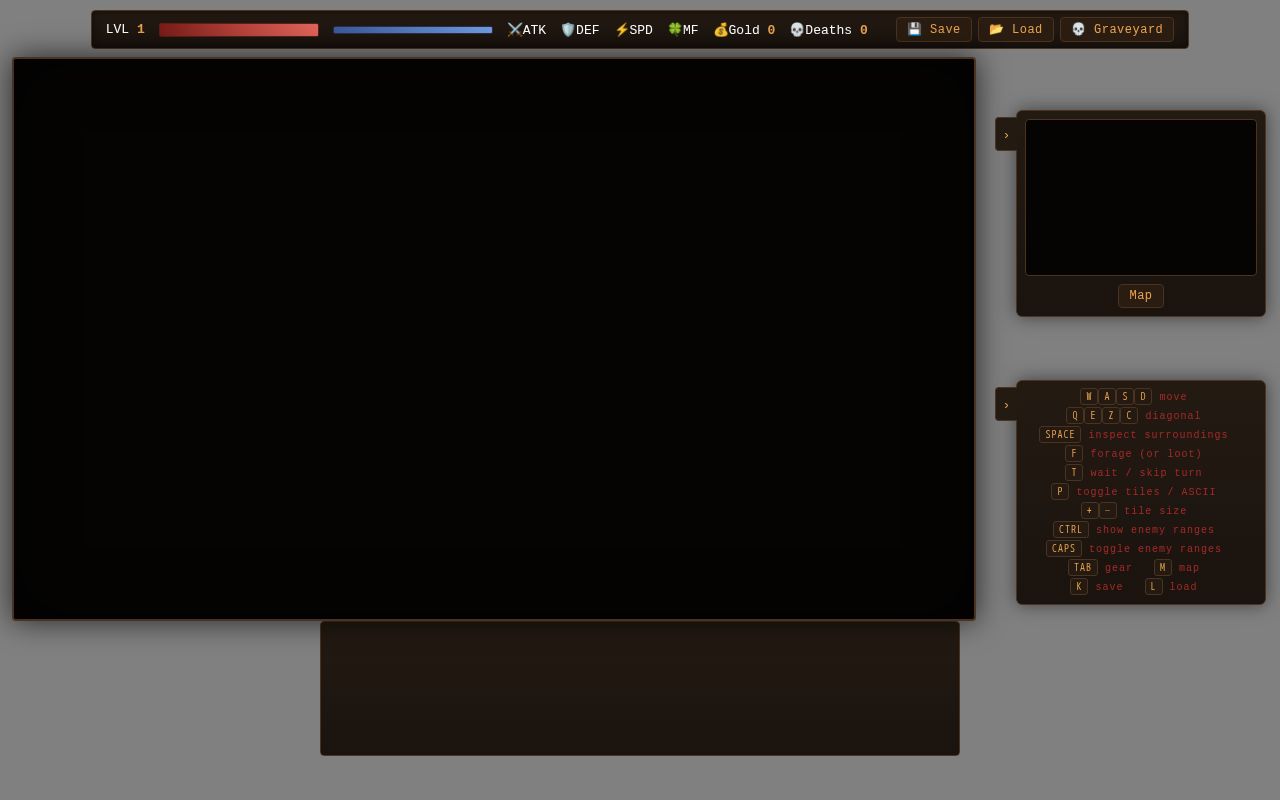Click the LVL 1 level text
The width and height of the screenshot is (1280, 800).
[x=125, y=30]
